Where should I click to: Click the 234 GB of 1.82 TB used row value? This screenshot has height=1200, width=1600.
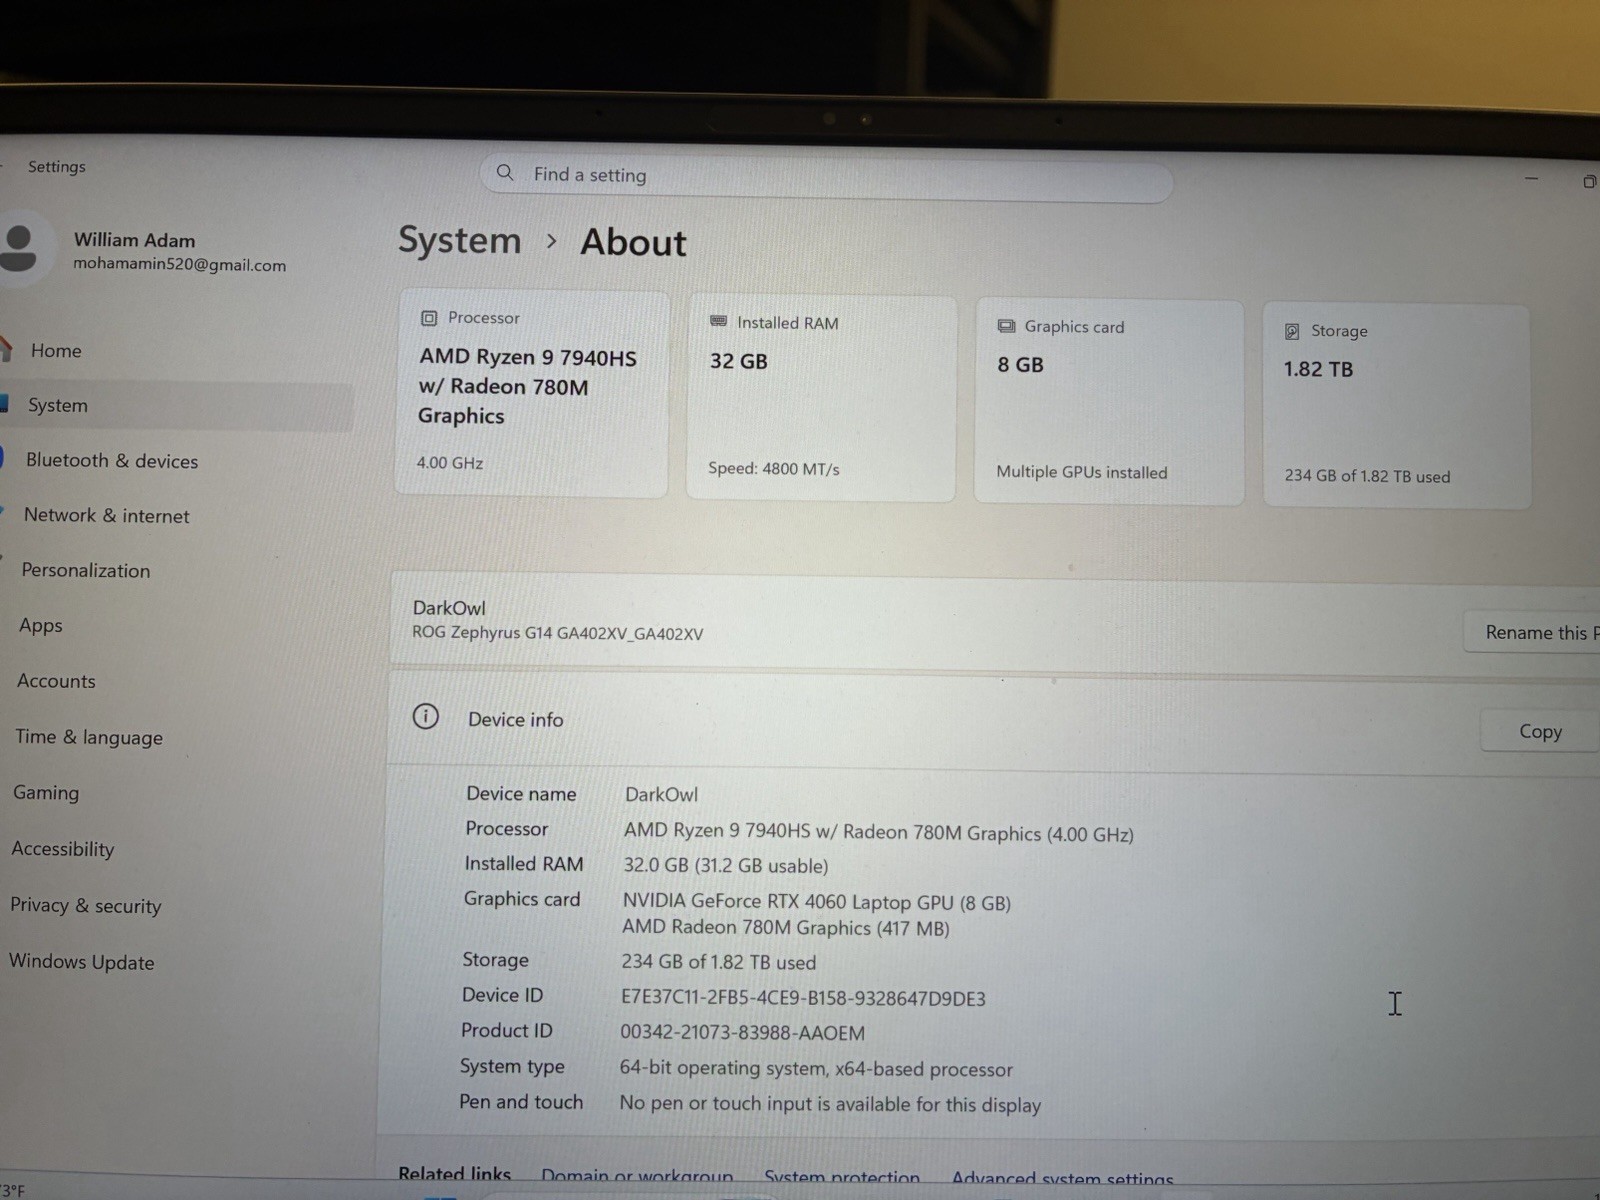pos(718,962)
